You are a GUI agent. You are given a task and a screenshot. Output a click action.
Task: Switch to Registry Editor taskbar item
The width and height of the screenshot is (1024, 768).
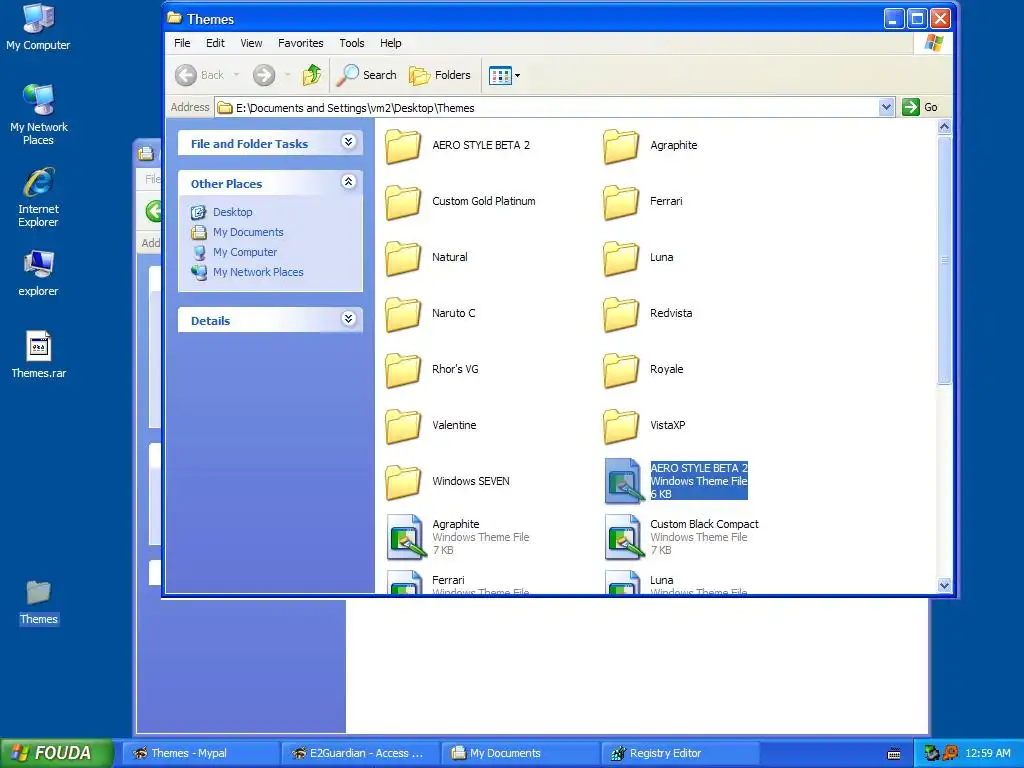tap(679, 753)
